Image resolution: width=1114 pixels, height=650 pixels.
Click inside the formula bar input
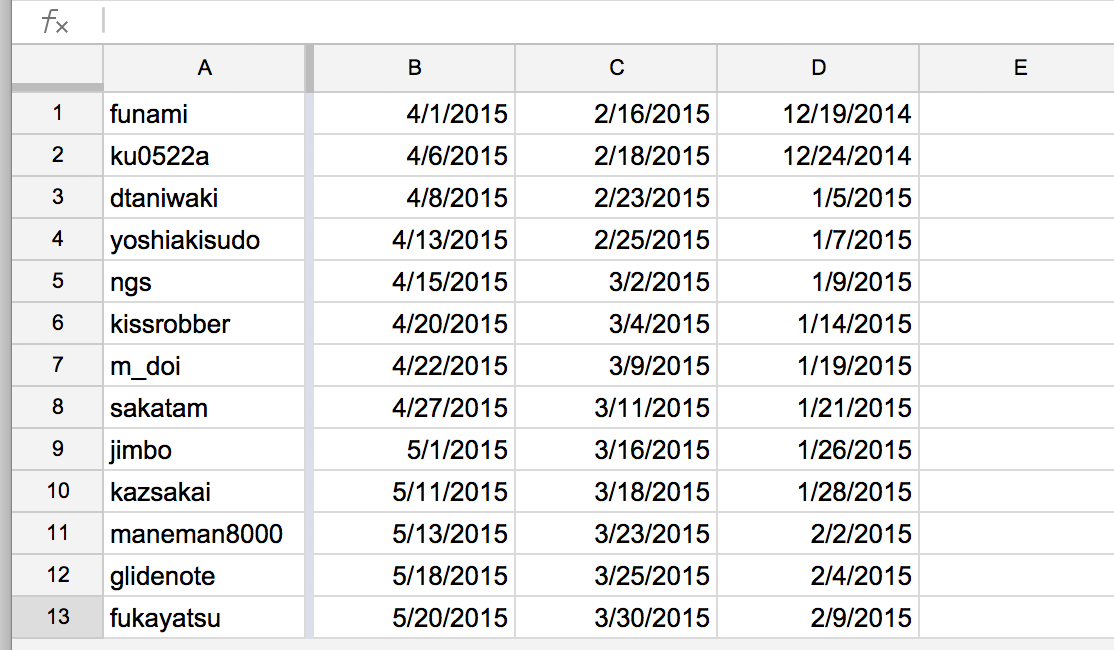click(x=600, y=22)
